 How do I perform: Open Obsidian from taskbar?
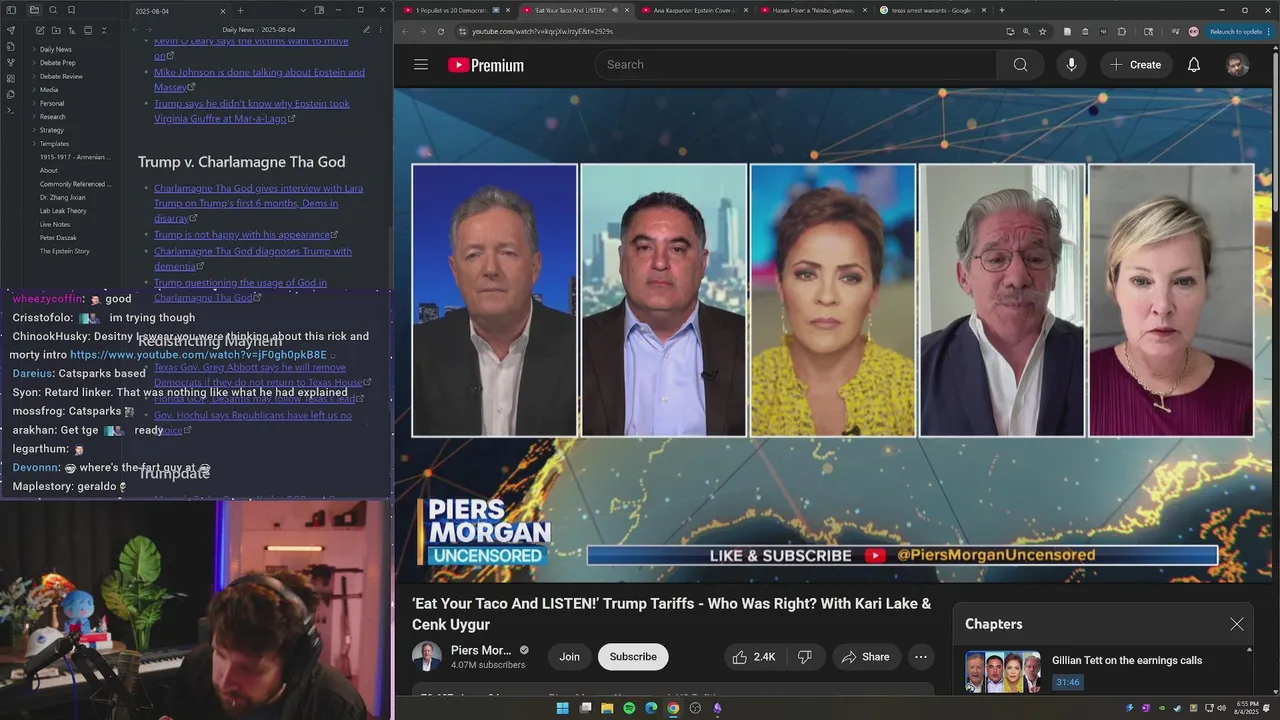coord(717,708)
